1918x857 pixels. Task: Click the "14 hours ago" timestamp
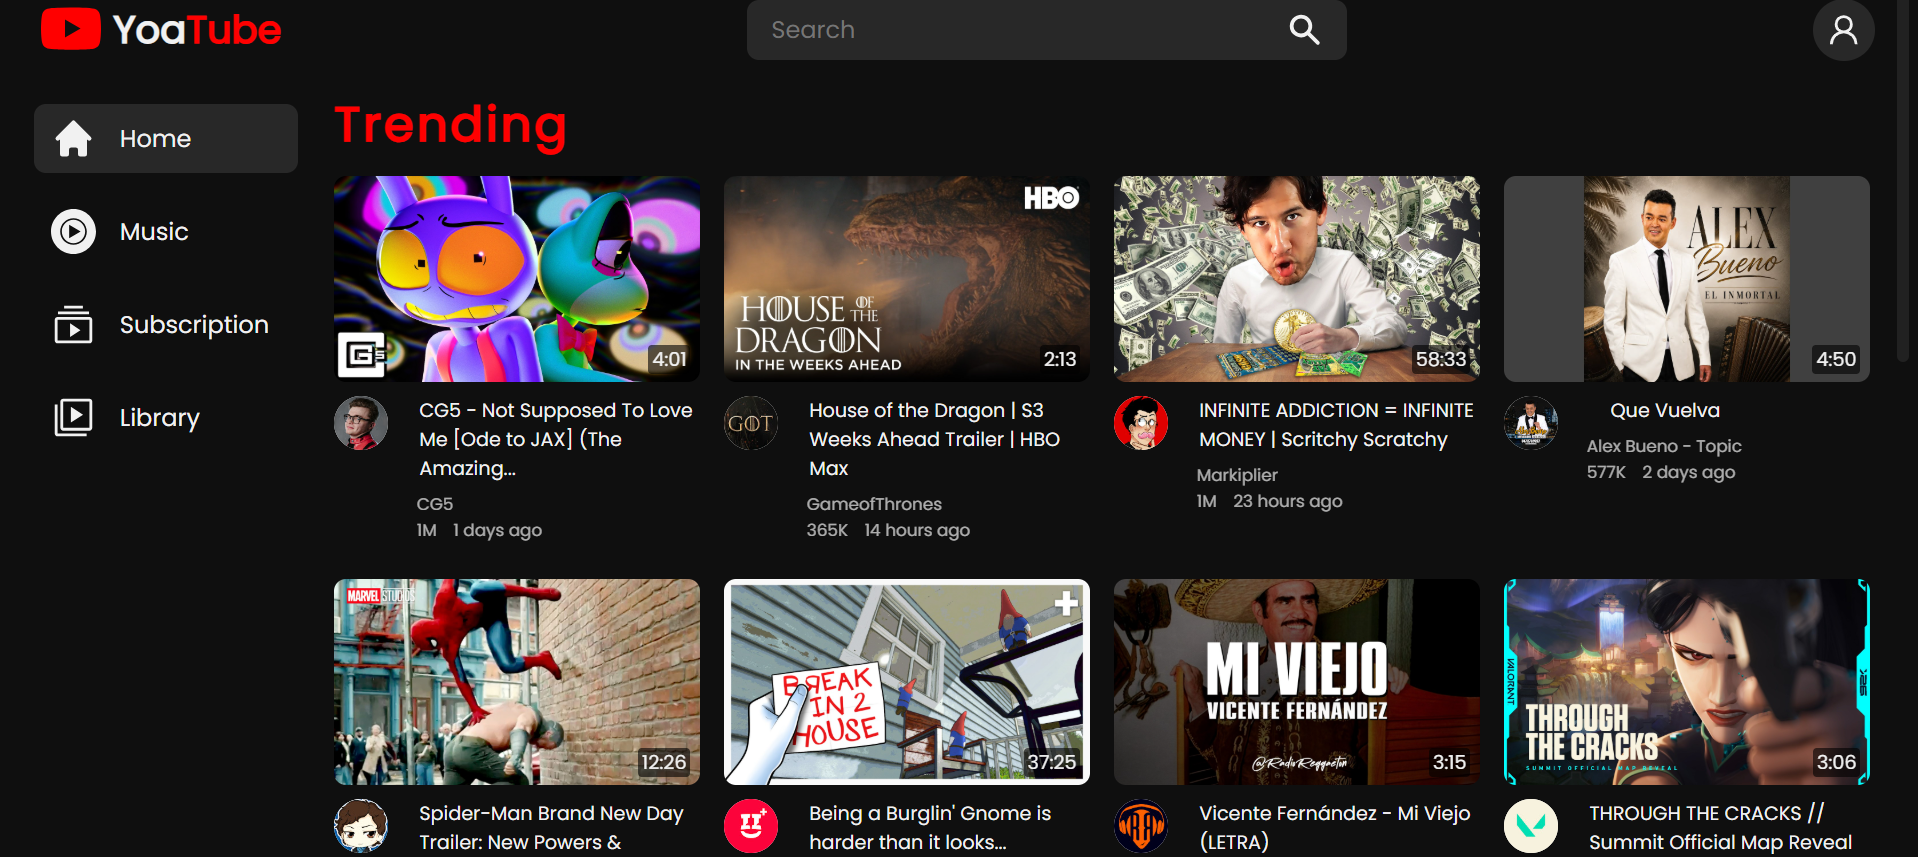917,530
